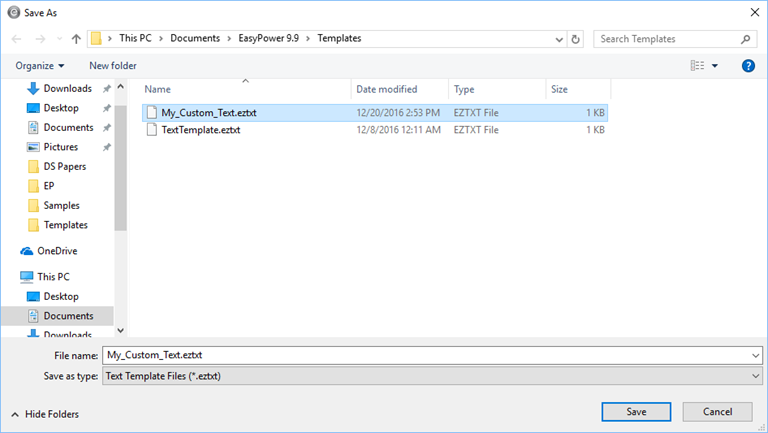Click the TextTemplate.eztxt file icon

tap(152, 130)
